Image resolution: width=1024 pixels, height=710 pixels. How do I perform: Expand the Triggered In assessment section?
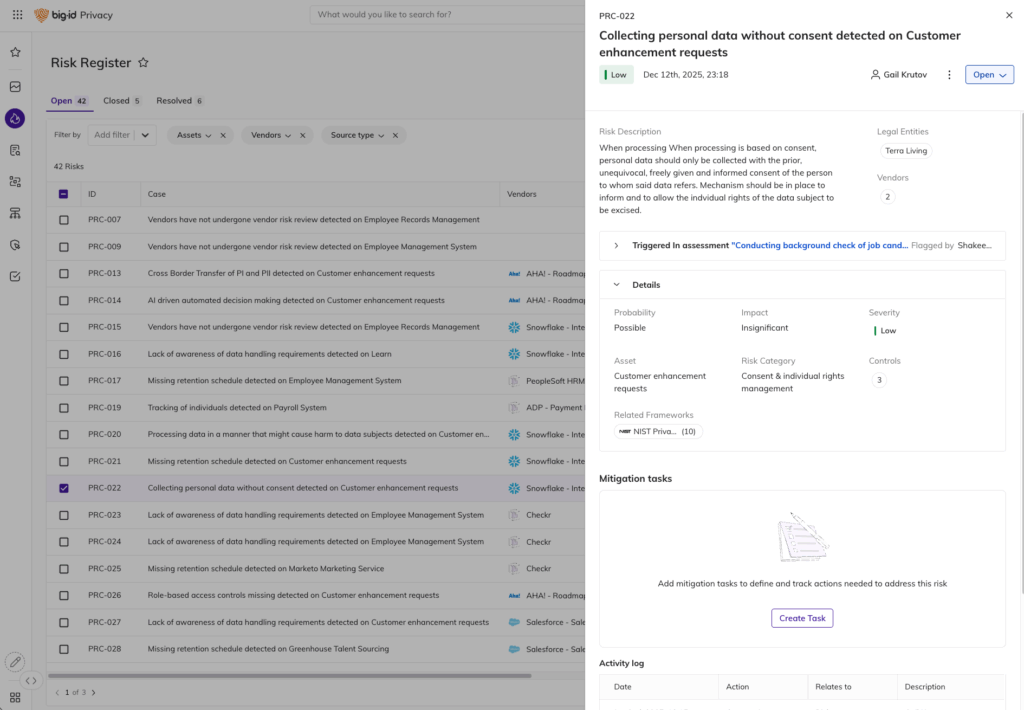(617, 245)
